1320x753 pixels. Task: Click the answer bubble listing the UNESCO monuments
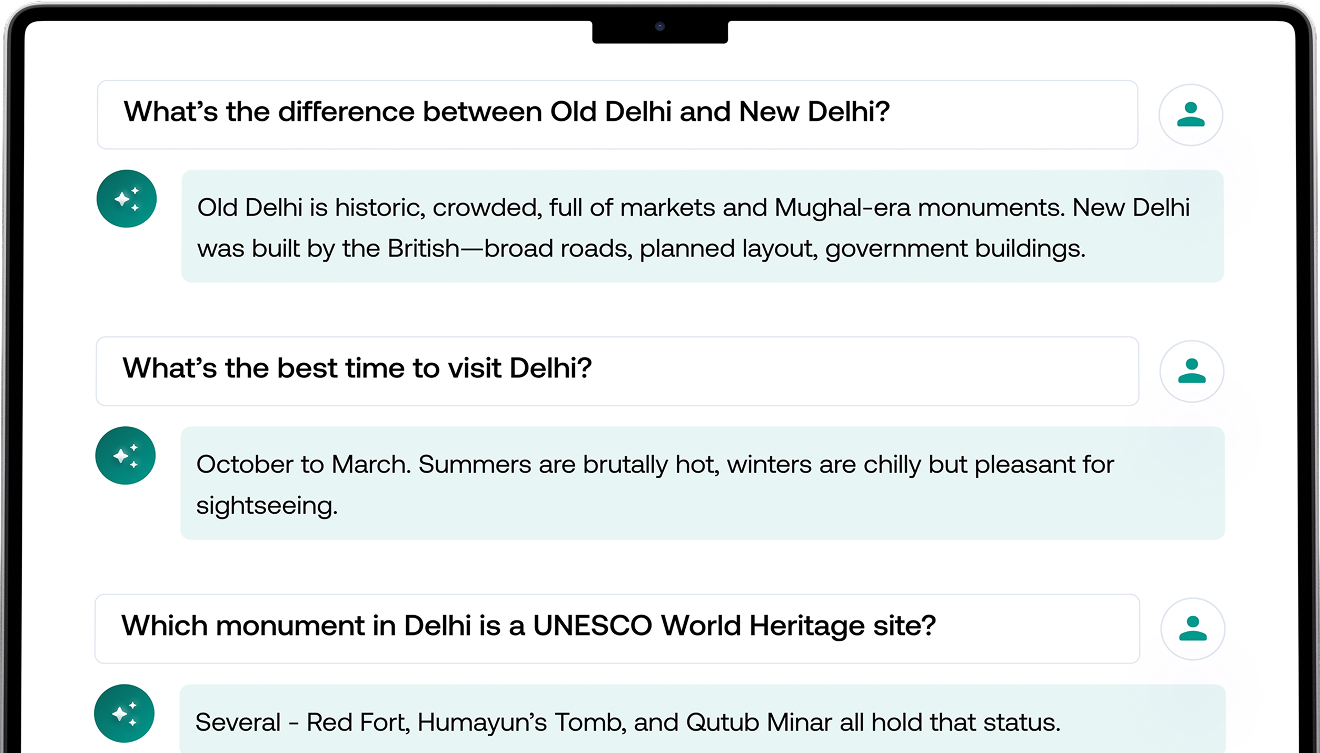click(702, 719)
